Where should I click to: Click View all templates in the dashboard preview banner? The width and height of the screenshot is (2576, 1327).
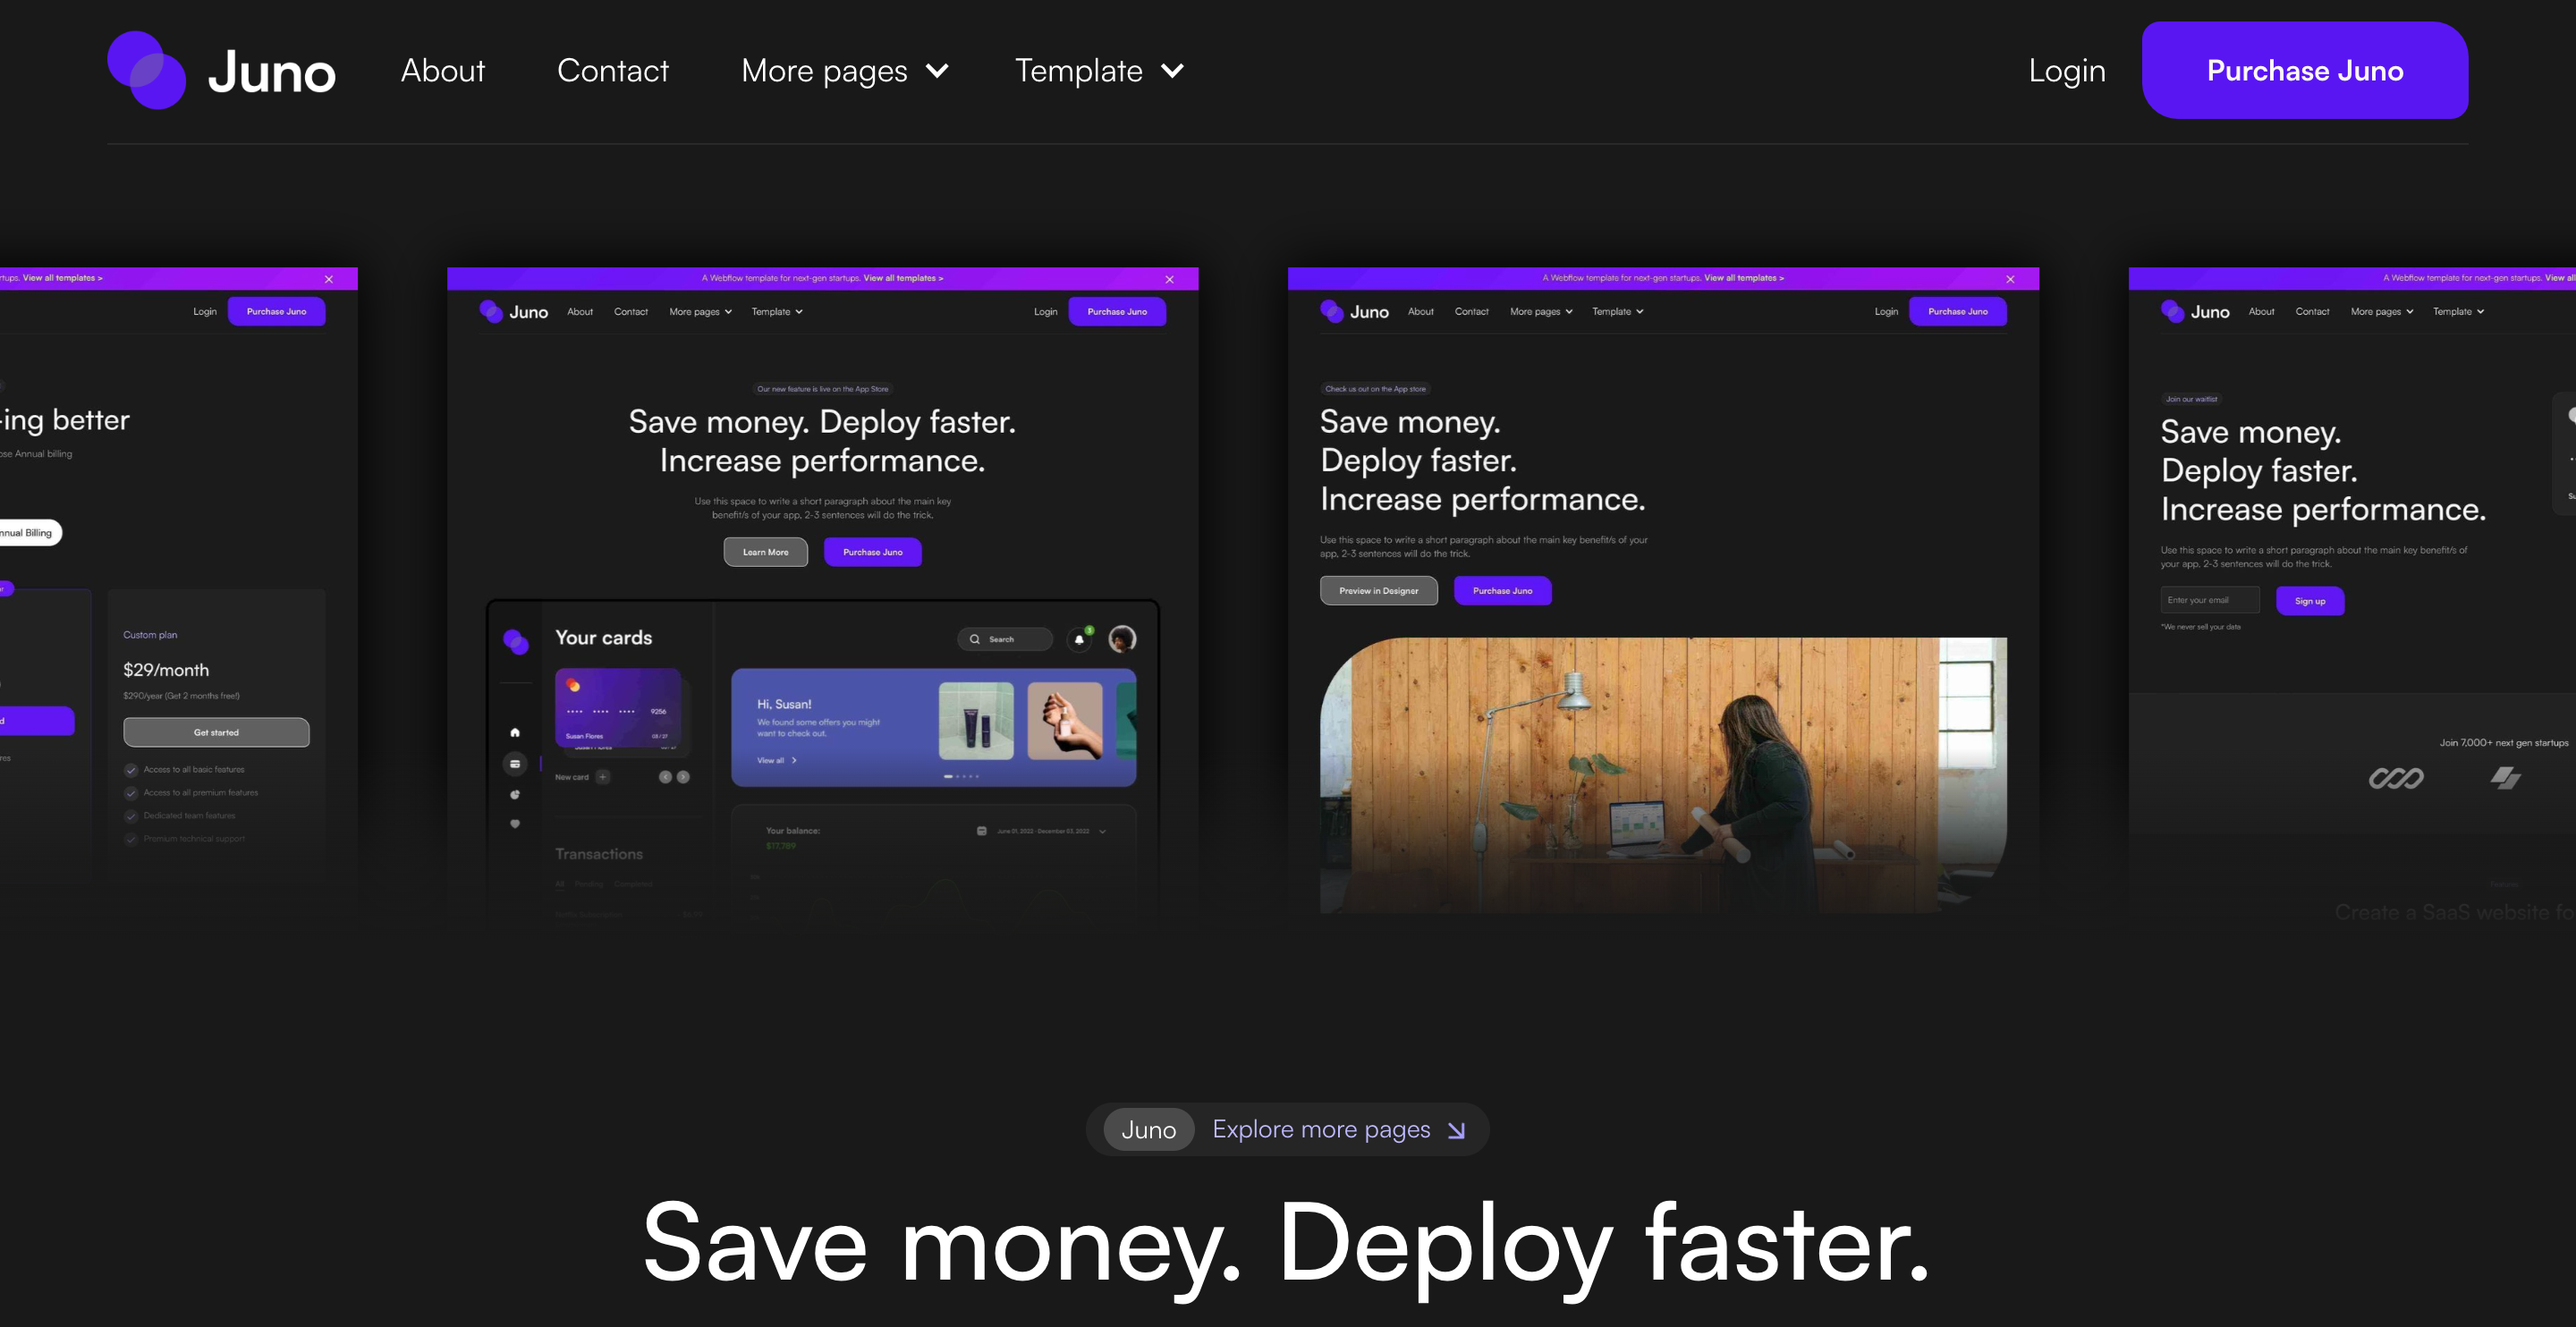point(903,278)
